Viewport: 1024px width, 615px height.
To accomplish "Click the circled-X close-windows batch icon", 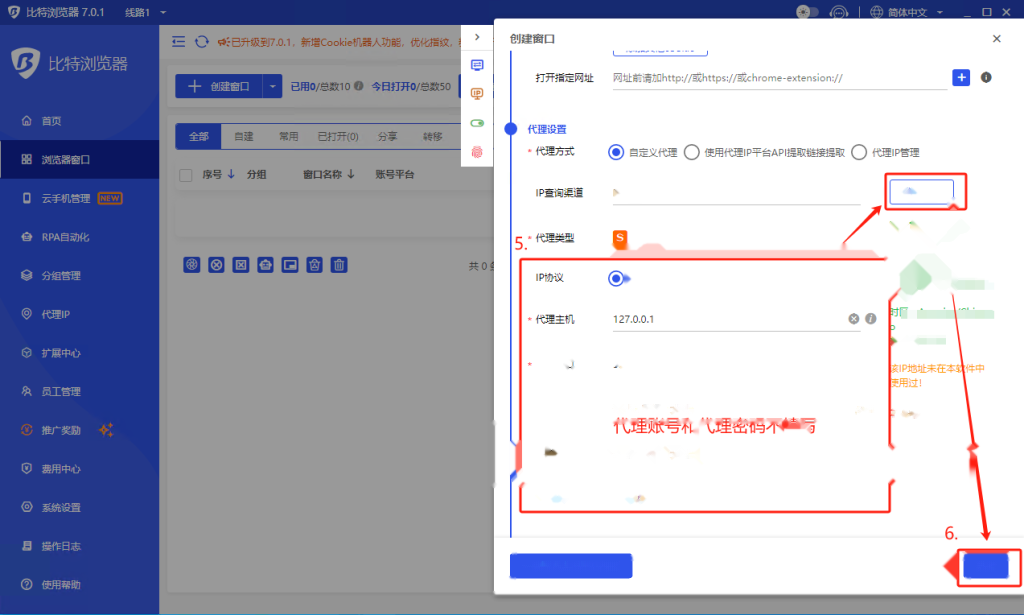I will [x=216, y=264].
